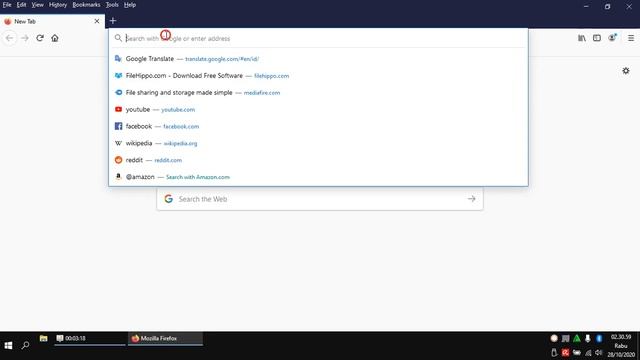Click the volume tray icon
640x360 pixels.
tap(598, 352)
